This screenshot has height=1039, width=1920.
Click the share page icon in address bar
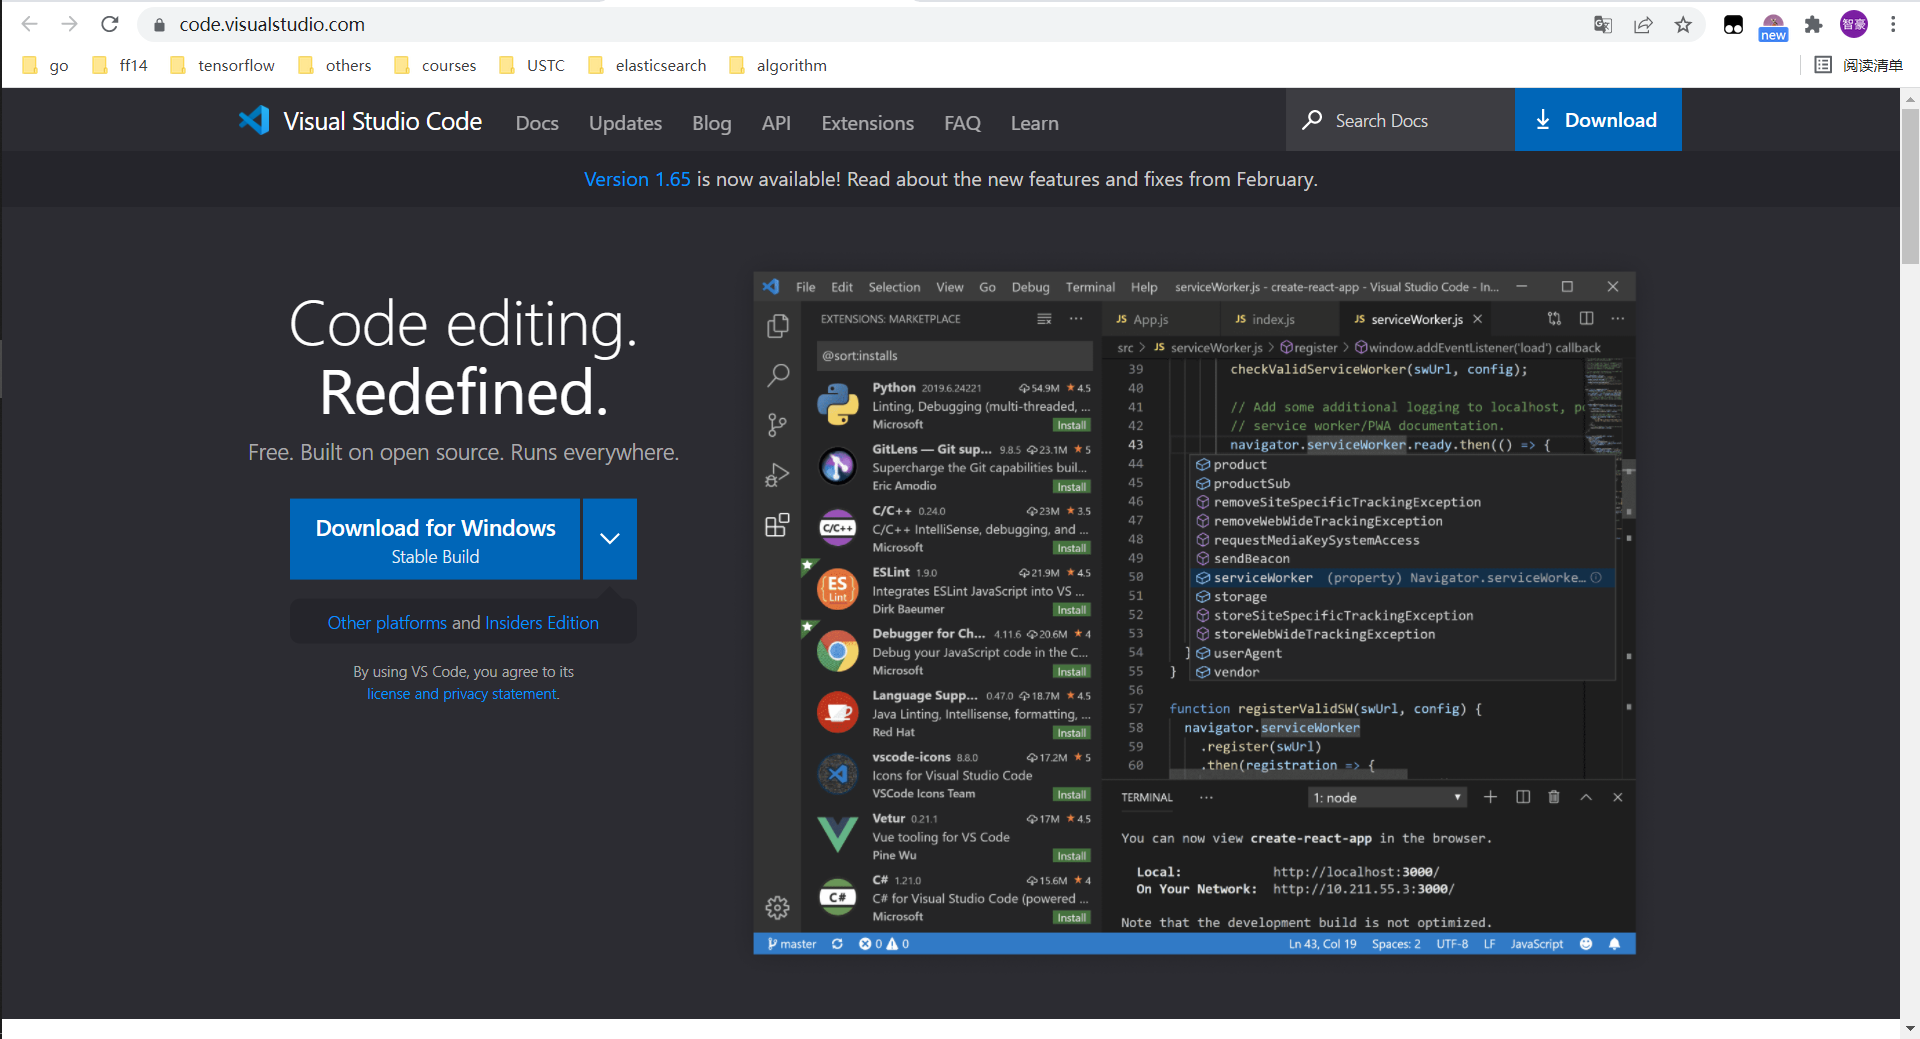click(x=1643, y=25)
